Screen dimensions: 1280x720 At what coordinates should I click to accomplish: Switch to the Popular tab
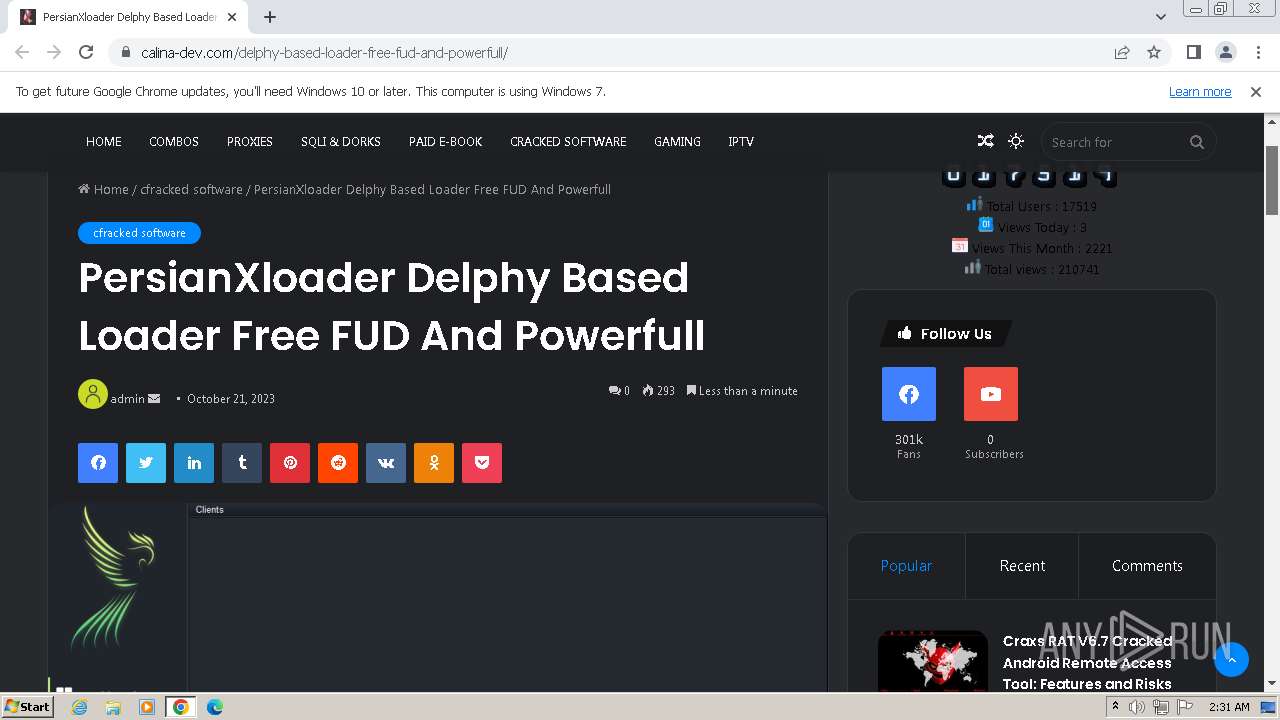point(906,566)
